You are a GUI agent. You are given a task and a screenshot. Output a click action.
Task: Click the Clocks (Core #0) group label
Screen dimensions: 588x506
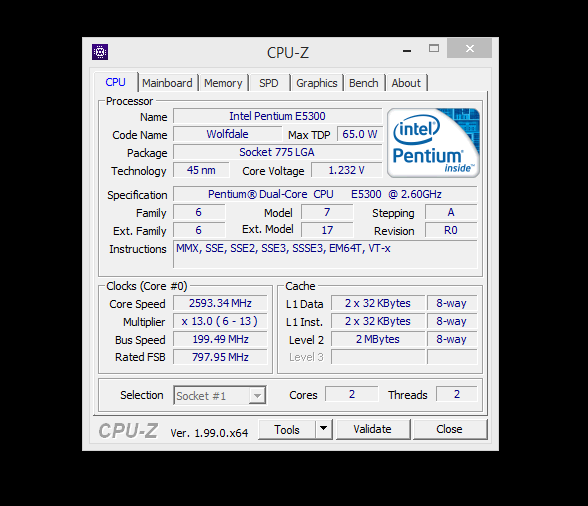tap(147, 286)
